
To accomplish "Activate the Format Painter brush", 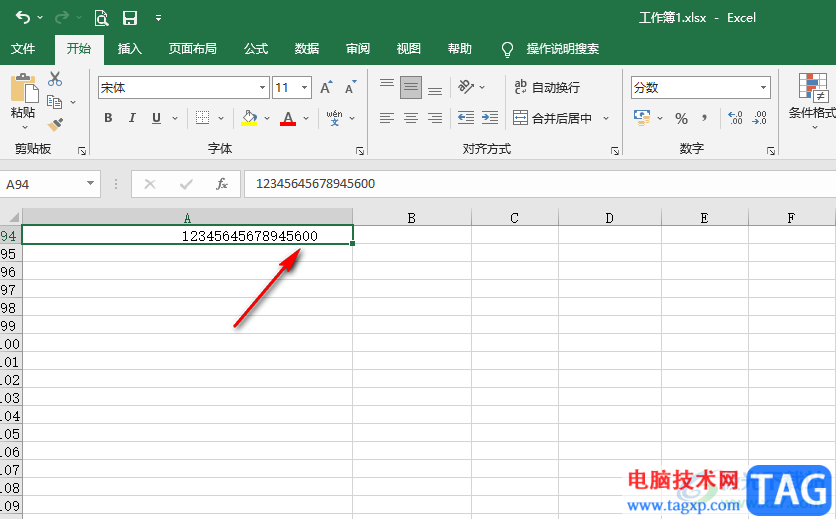I will tap(55, 124).
